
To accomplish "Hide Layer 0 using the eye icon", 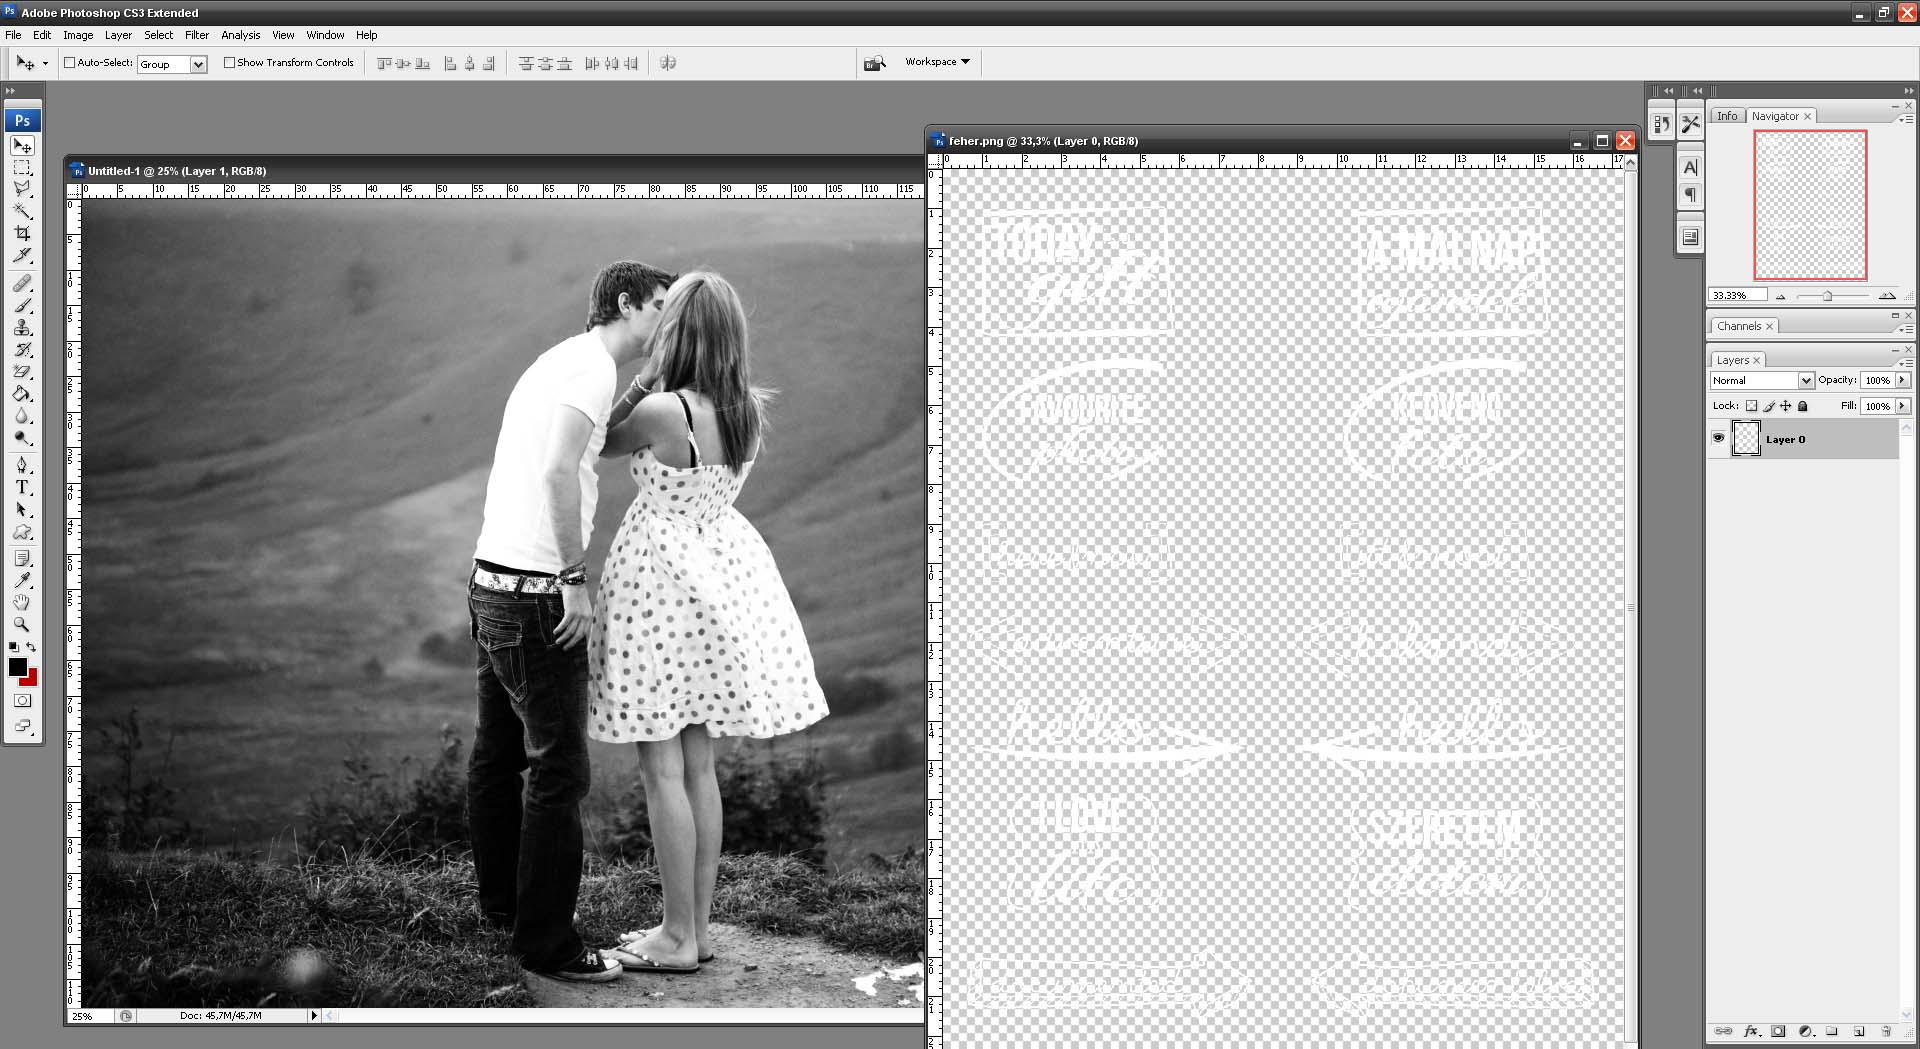I will (1718, 438).
